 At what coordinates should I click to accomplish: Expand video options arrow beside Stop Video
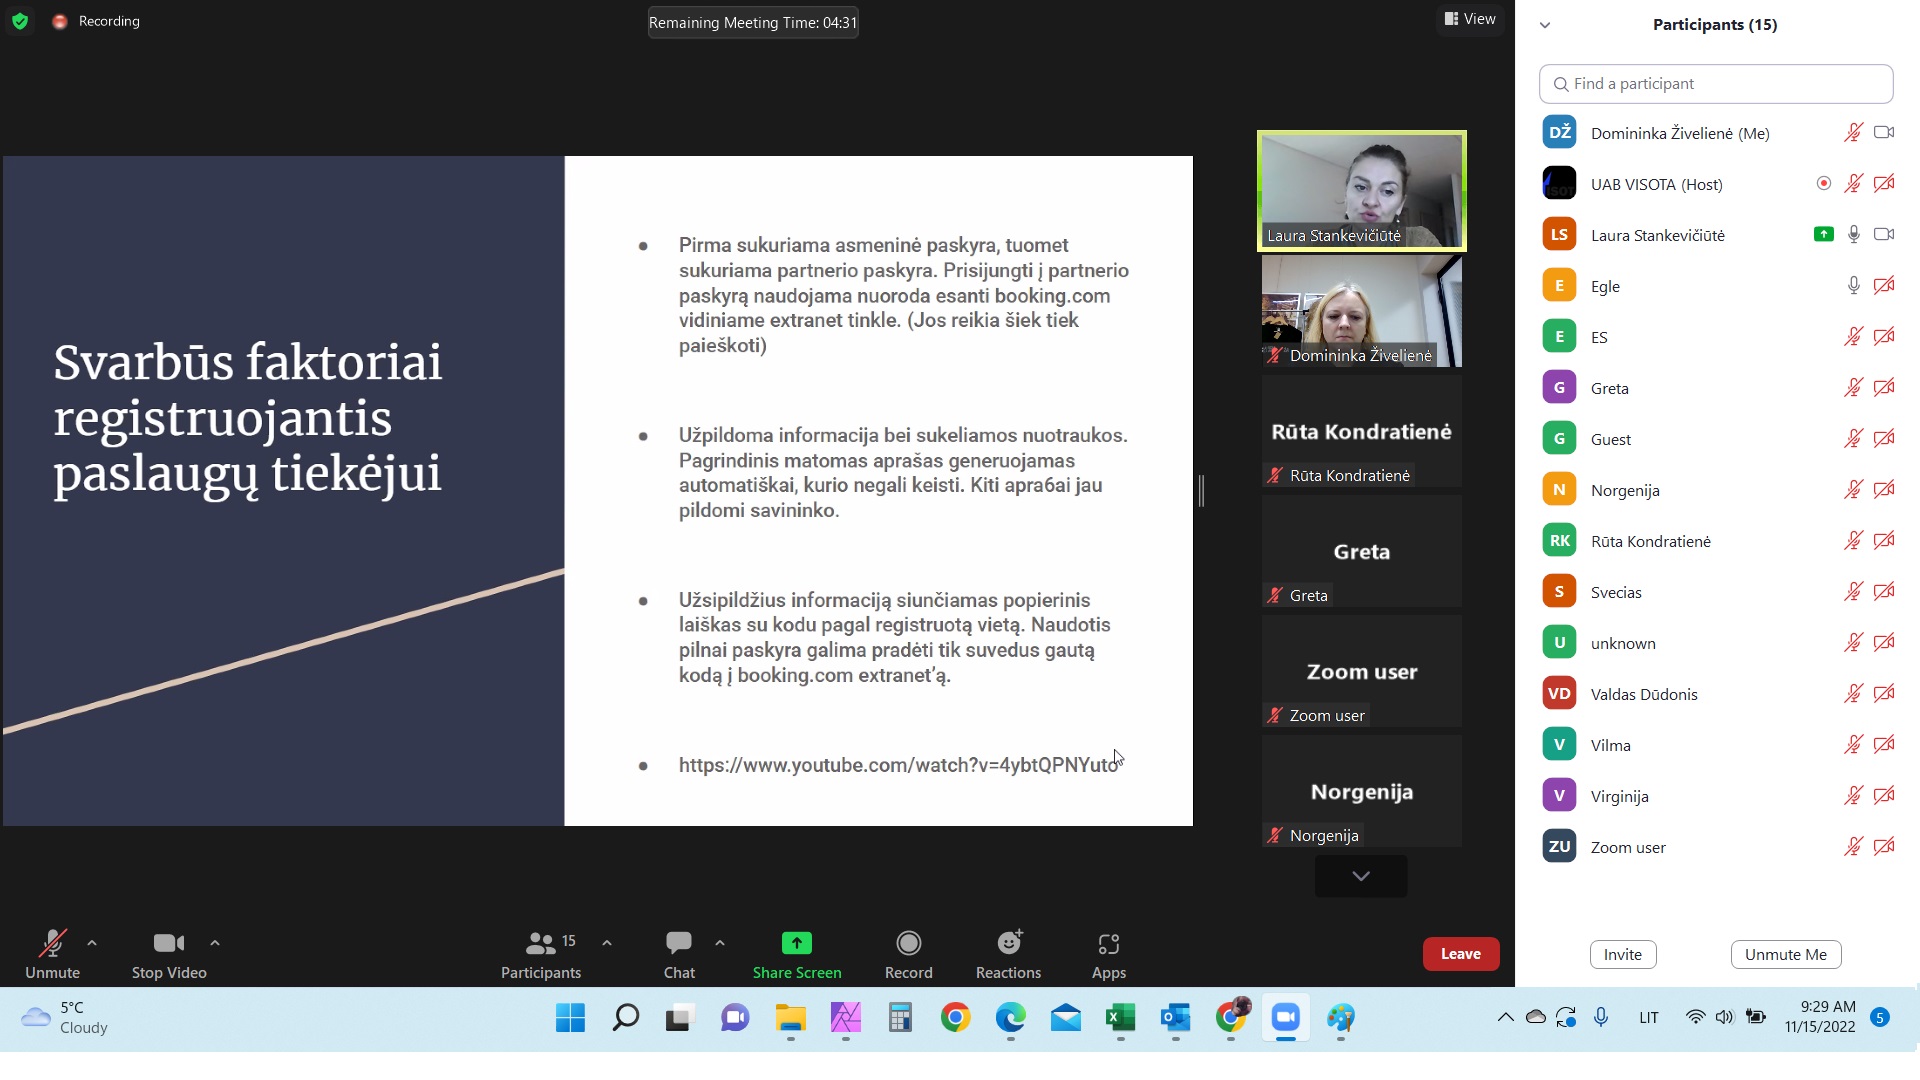click(x=215, y=943)
